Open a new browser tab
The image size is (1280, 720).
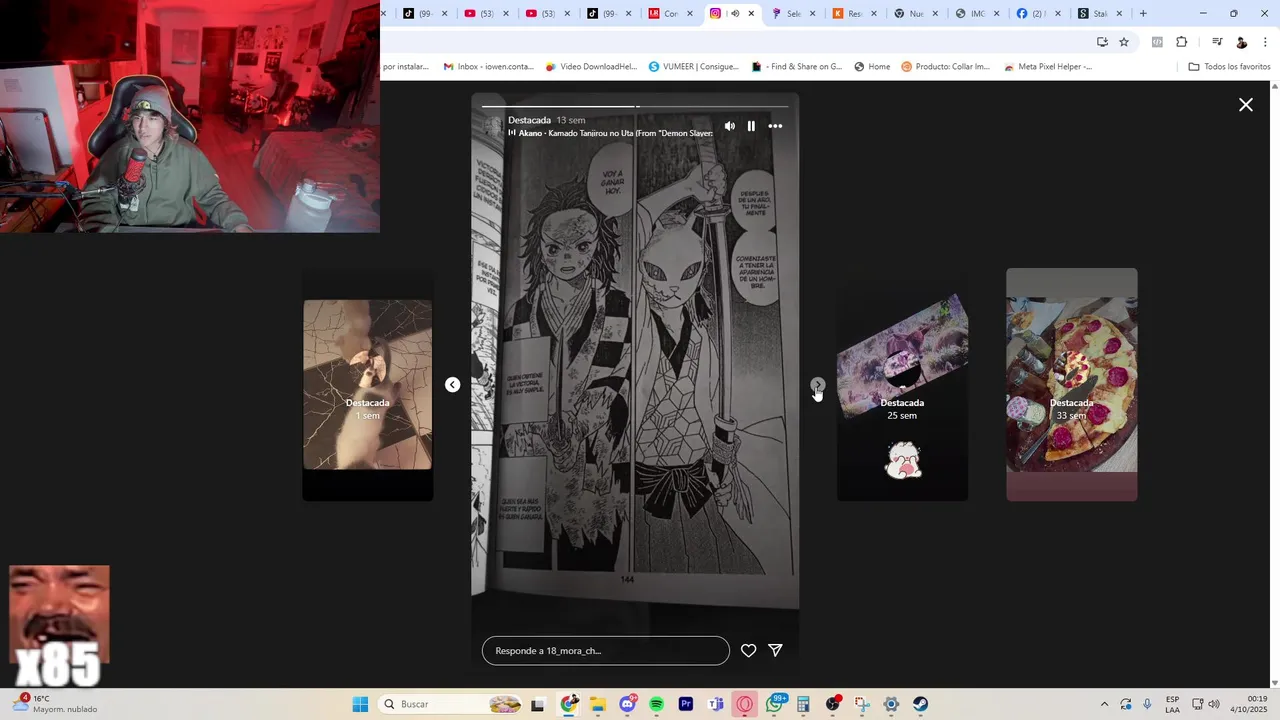[x=1143, y=13]
